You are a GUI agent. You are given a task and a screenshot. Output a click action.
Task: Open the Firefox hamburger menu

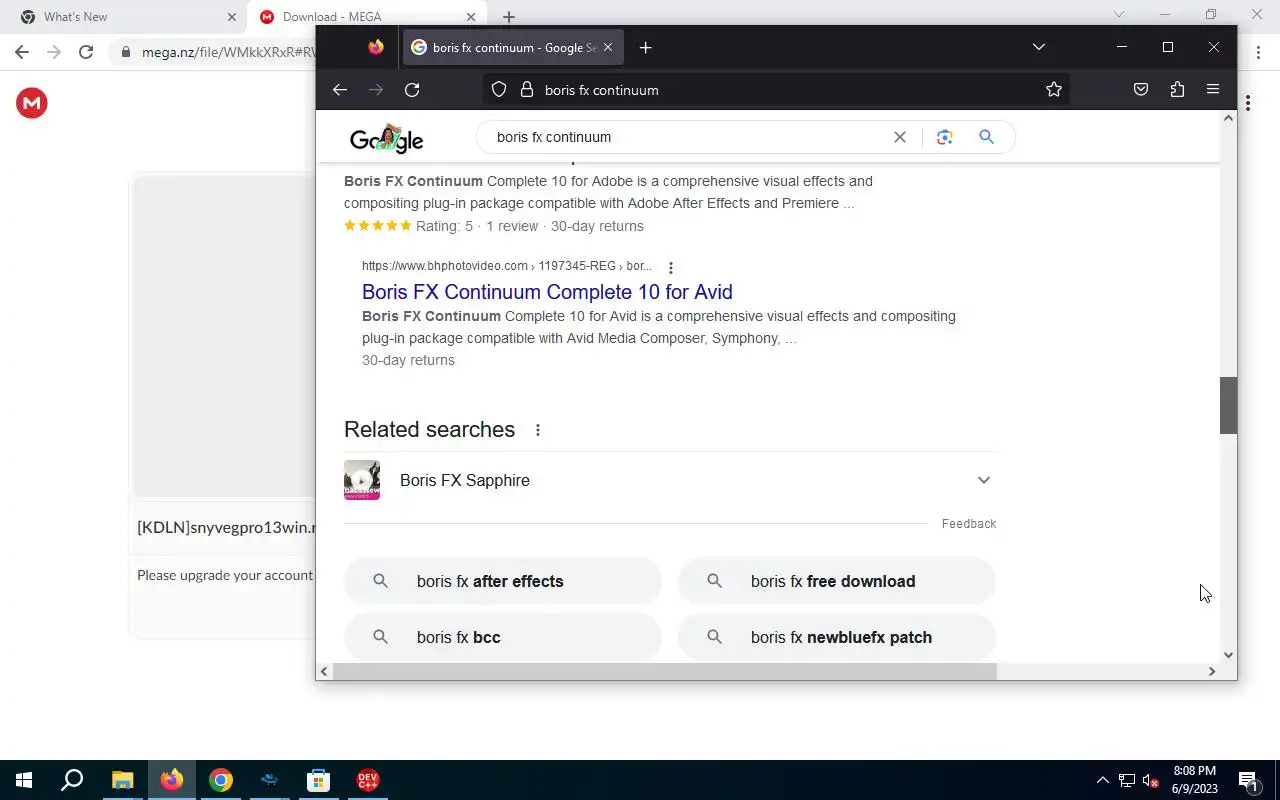[1213, 90]
